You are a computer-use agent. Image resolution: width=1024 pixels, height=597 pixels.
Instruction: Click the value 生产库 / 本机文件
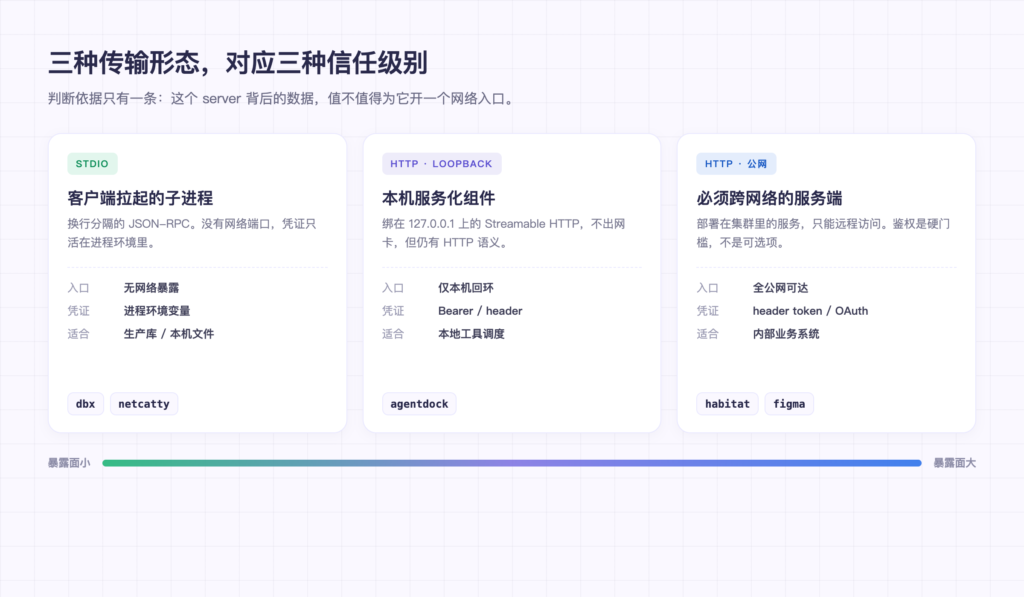pos(168,334)
